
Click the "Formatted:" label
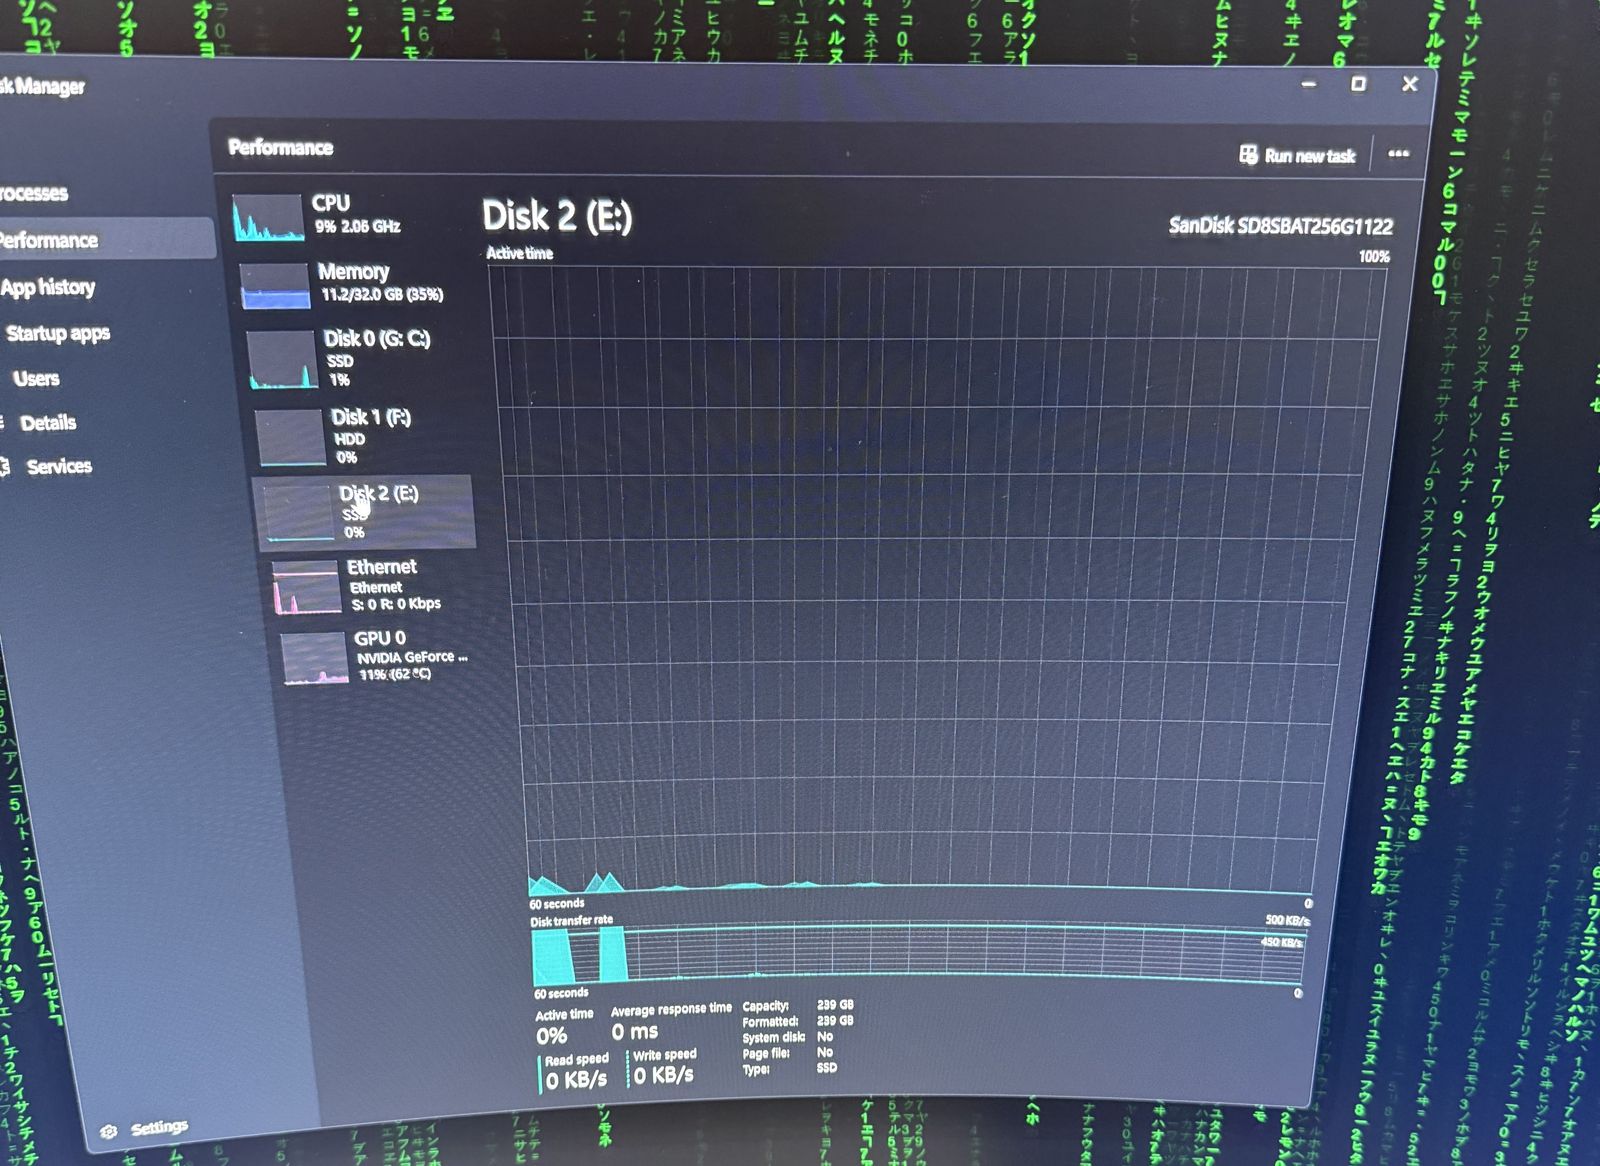point(770,1022)
